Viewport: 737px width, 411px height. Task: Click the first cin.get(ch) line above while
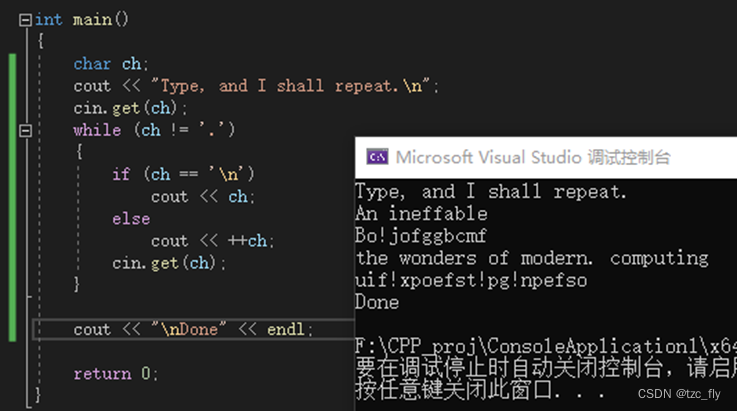click(x=130, y=108)
